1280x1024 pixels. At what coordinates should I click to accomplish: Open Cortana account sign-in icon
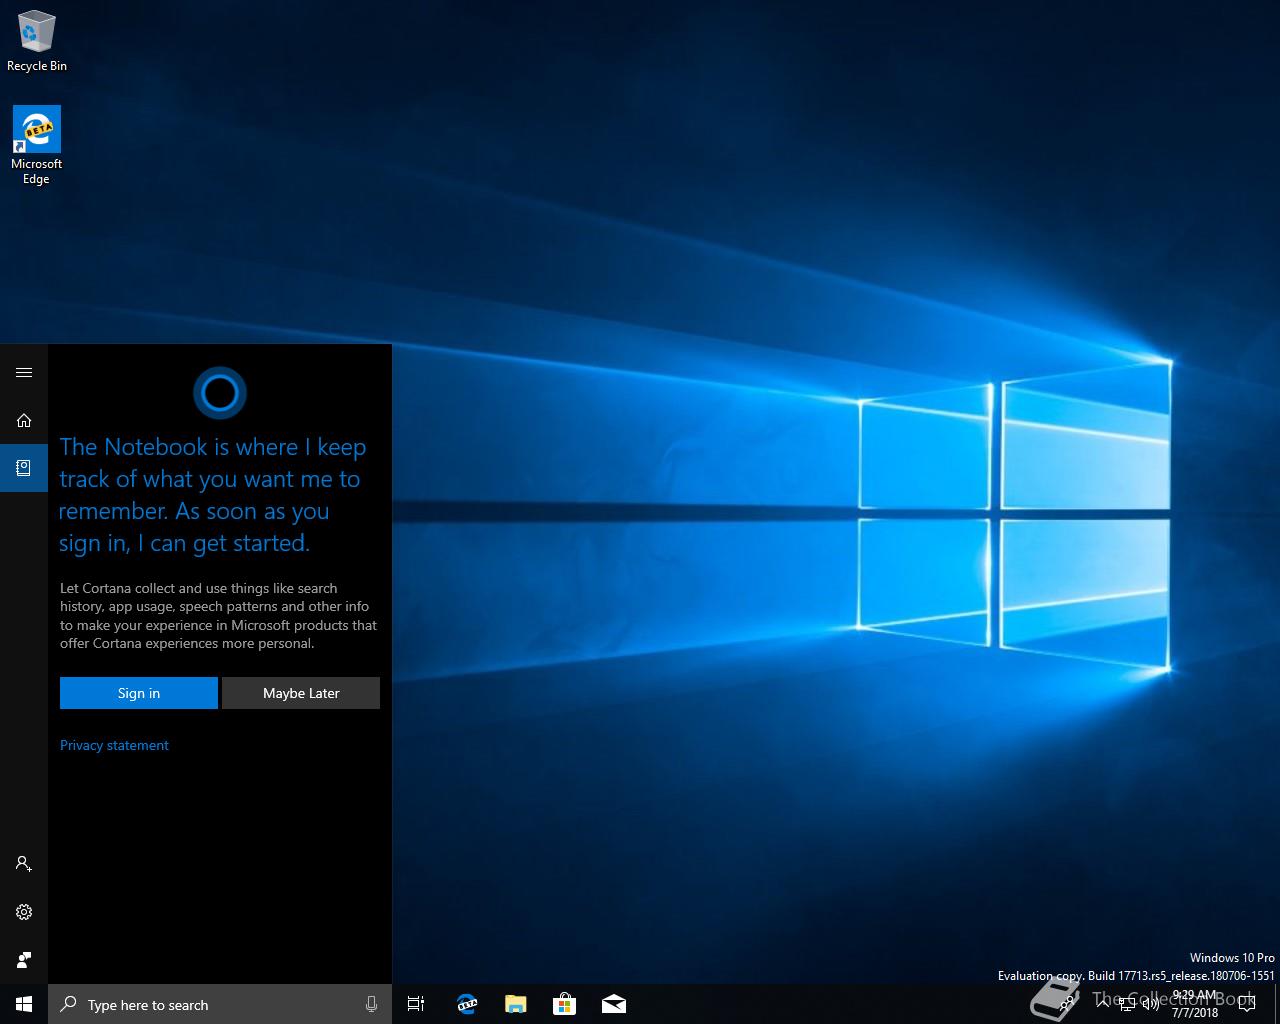[x=24, y=864]
